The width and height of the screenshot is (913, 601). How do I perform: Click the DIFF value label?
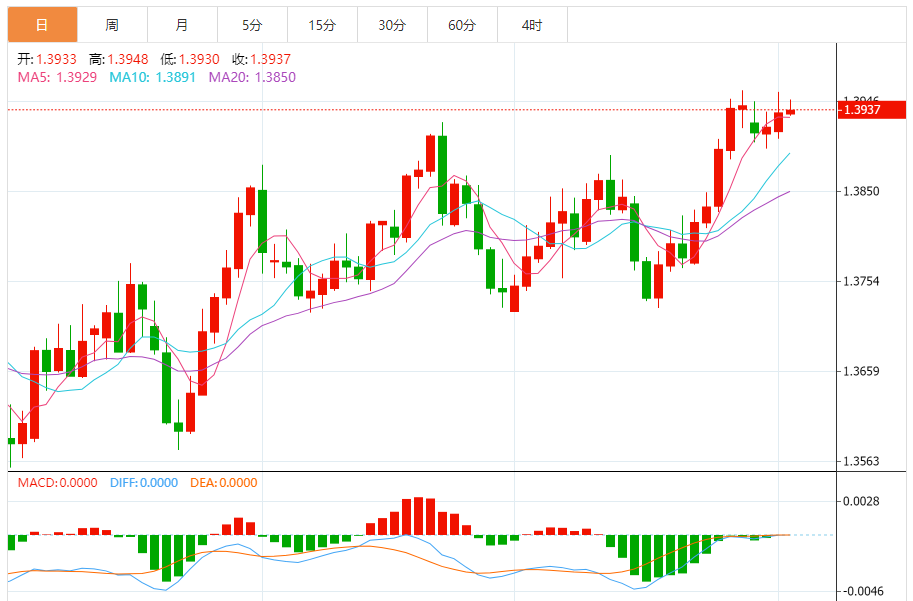coord(143,482)
